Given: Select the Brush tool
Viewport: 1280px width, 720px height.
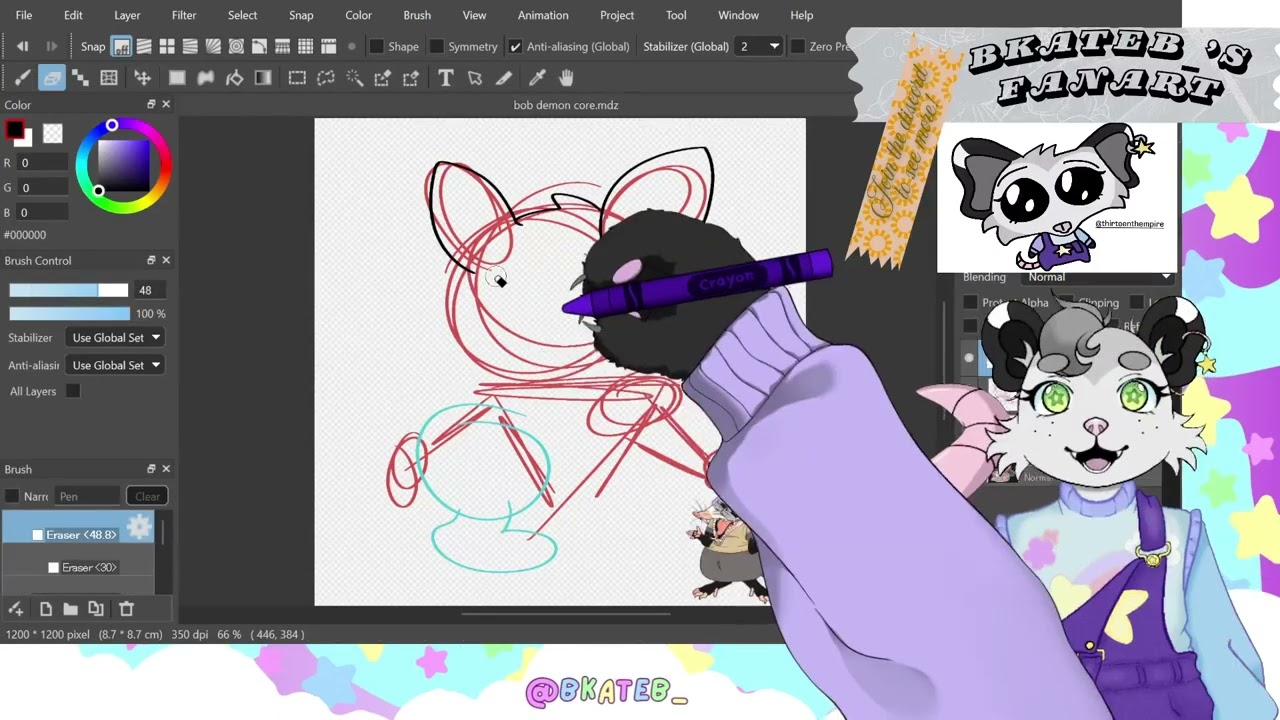Looking at the screenshot, I should pos(22,78).
